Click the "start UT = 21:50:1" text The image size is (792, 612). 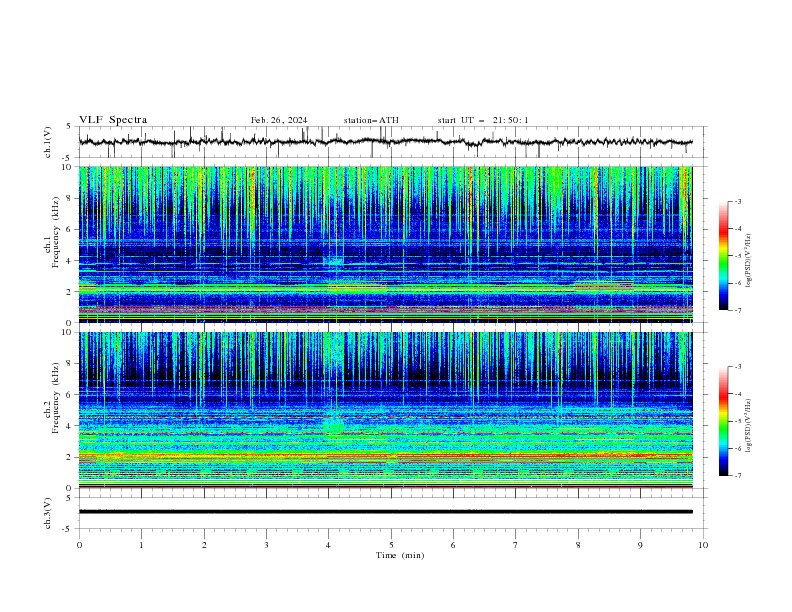coord(483,120)
